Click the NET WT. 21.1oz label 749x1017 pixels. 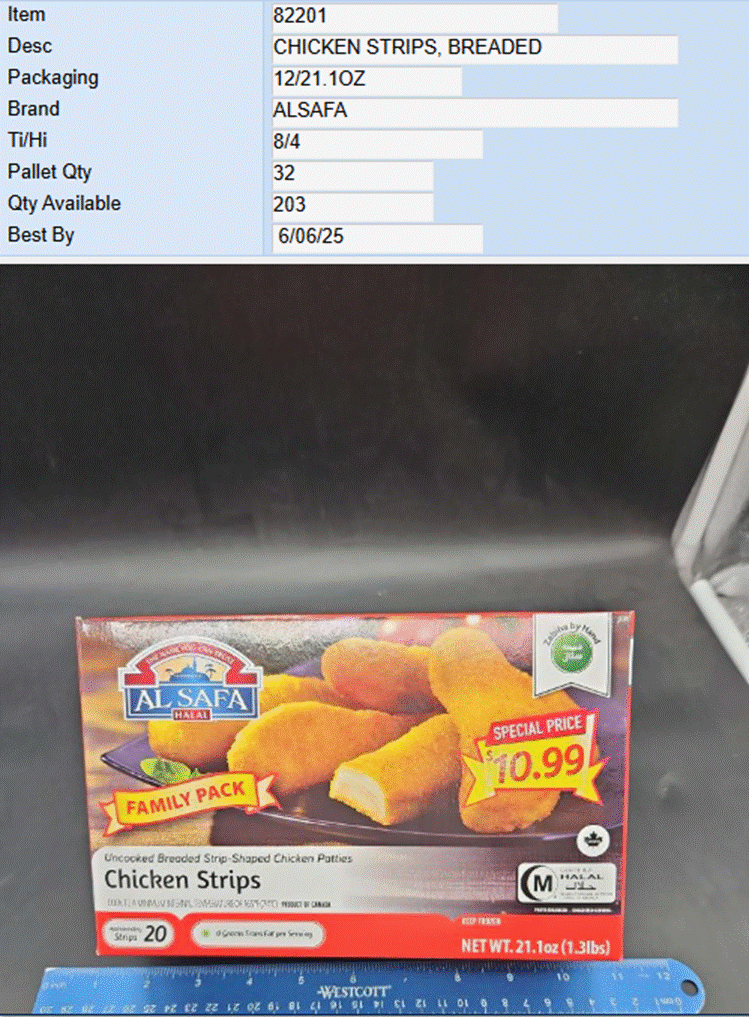click(535, 946)
